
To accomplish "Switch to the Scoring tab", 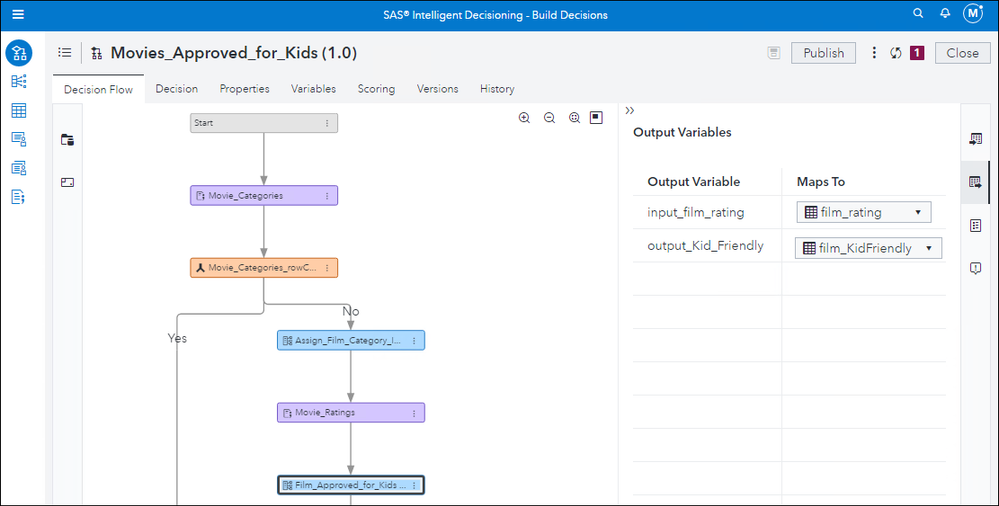I will (376, 89).
